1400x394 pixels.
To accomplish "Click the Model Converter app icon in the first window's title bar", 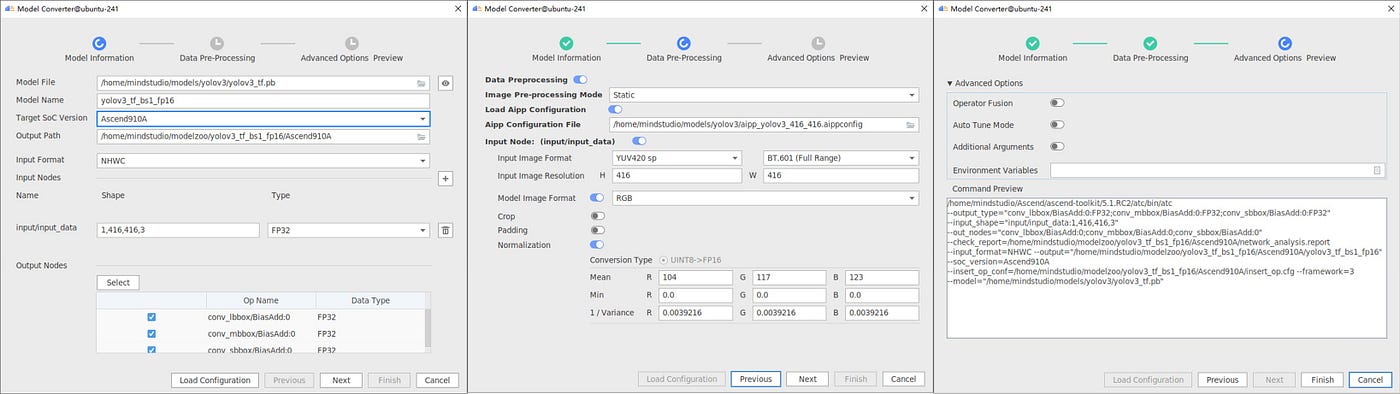I will (8, 8).
